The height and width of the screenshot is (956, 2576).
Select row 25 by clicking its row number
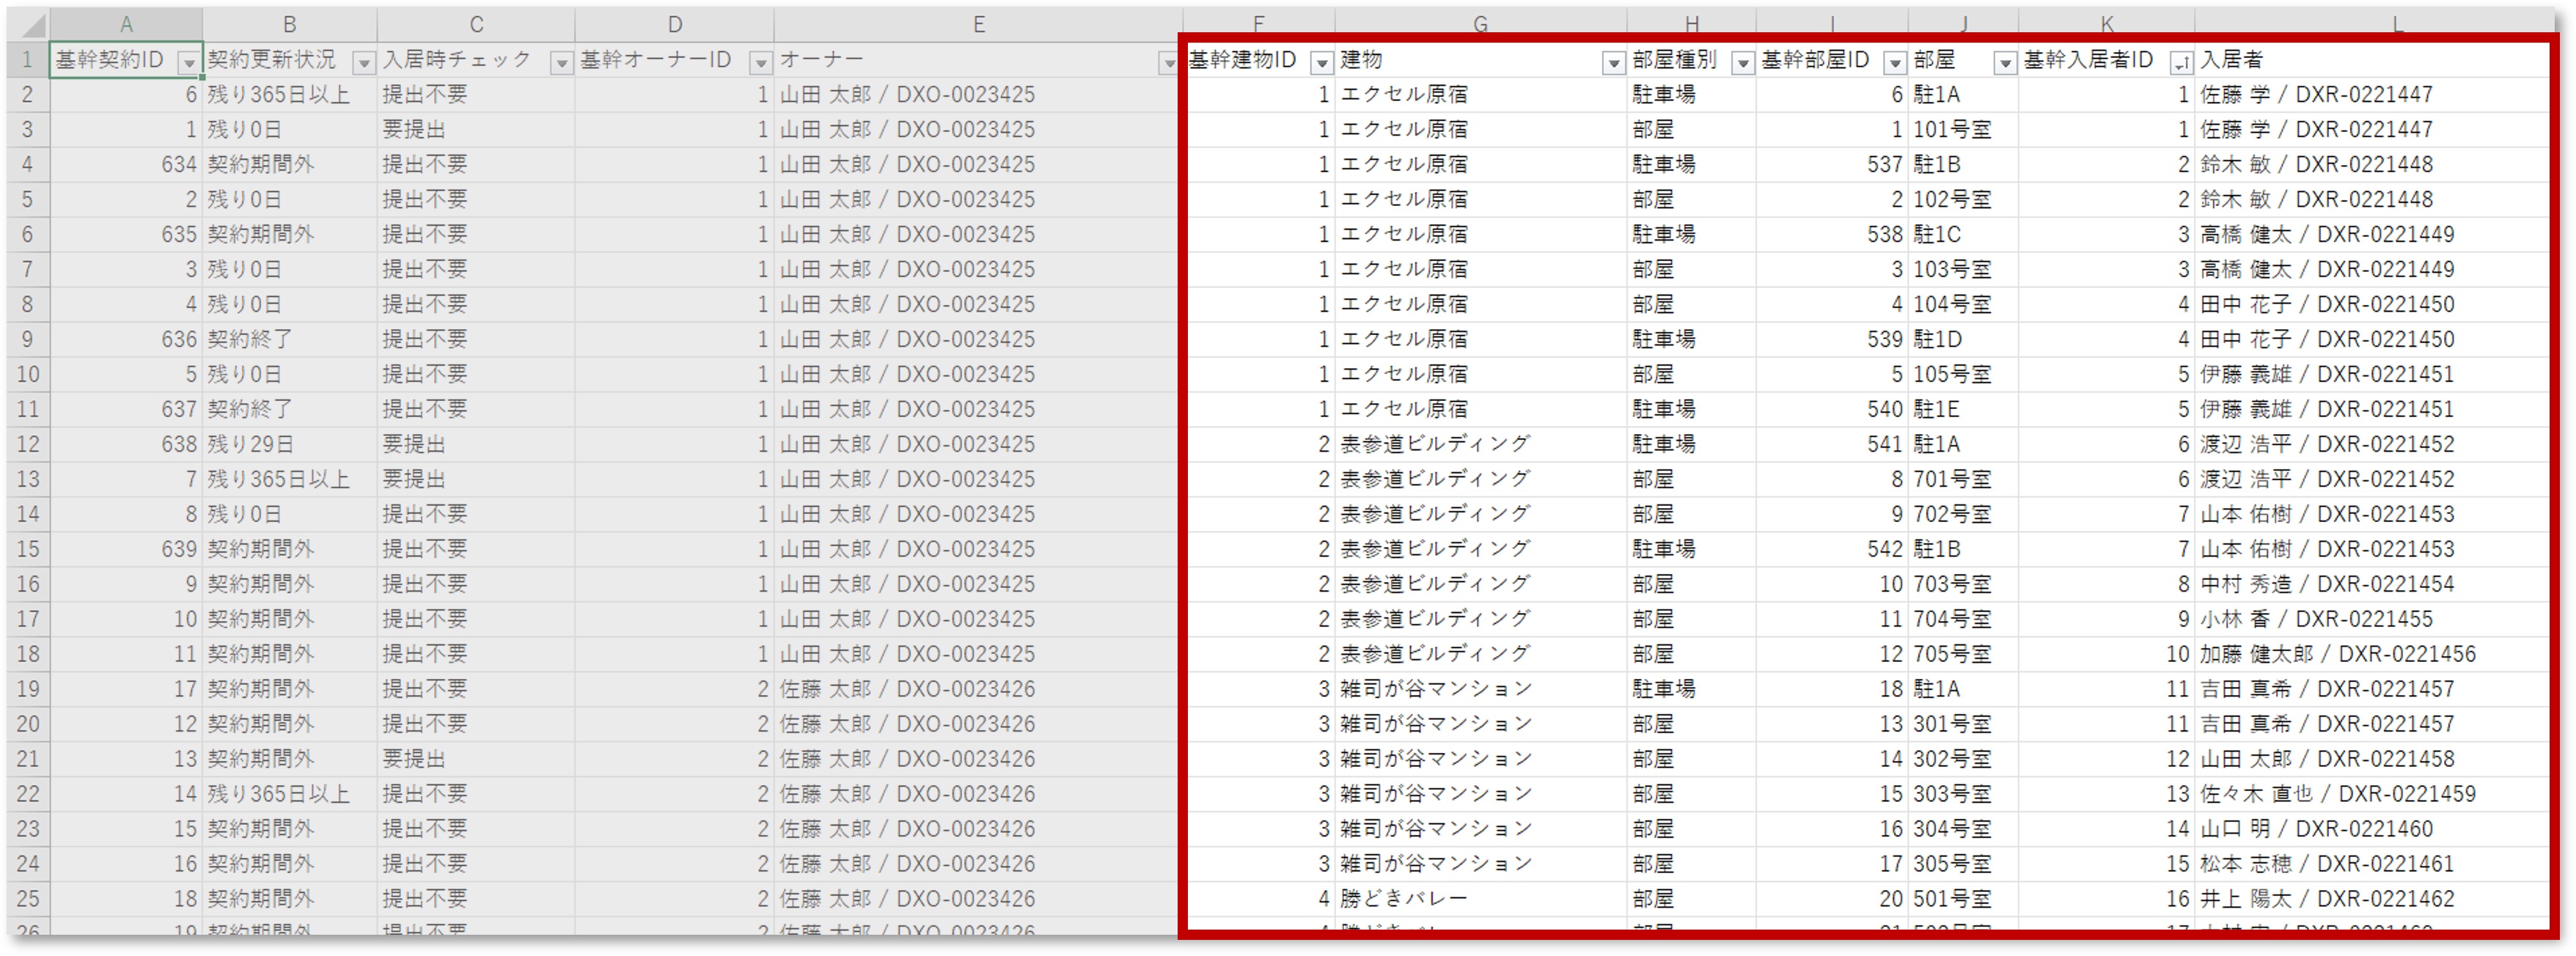click(x=28, y=898)
